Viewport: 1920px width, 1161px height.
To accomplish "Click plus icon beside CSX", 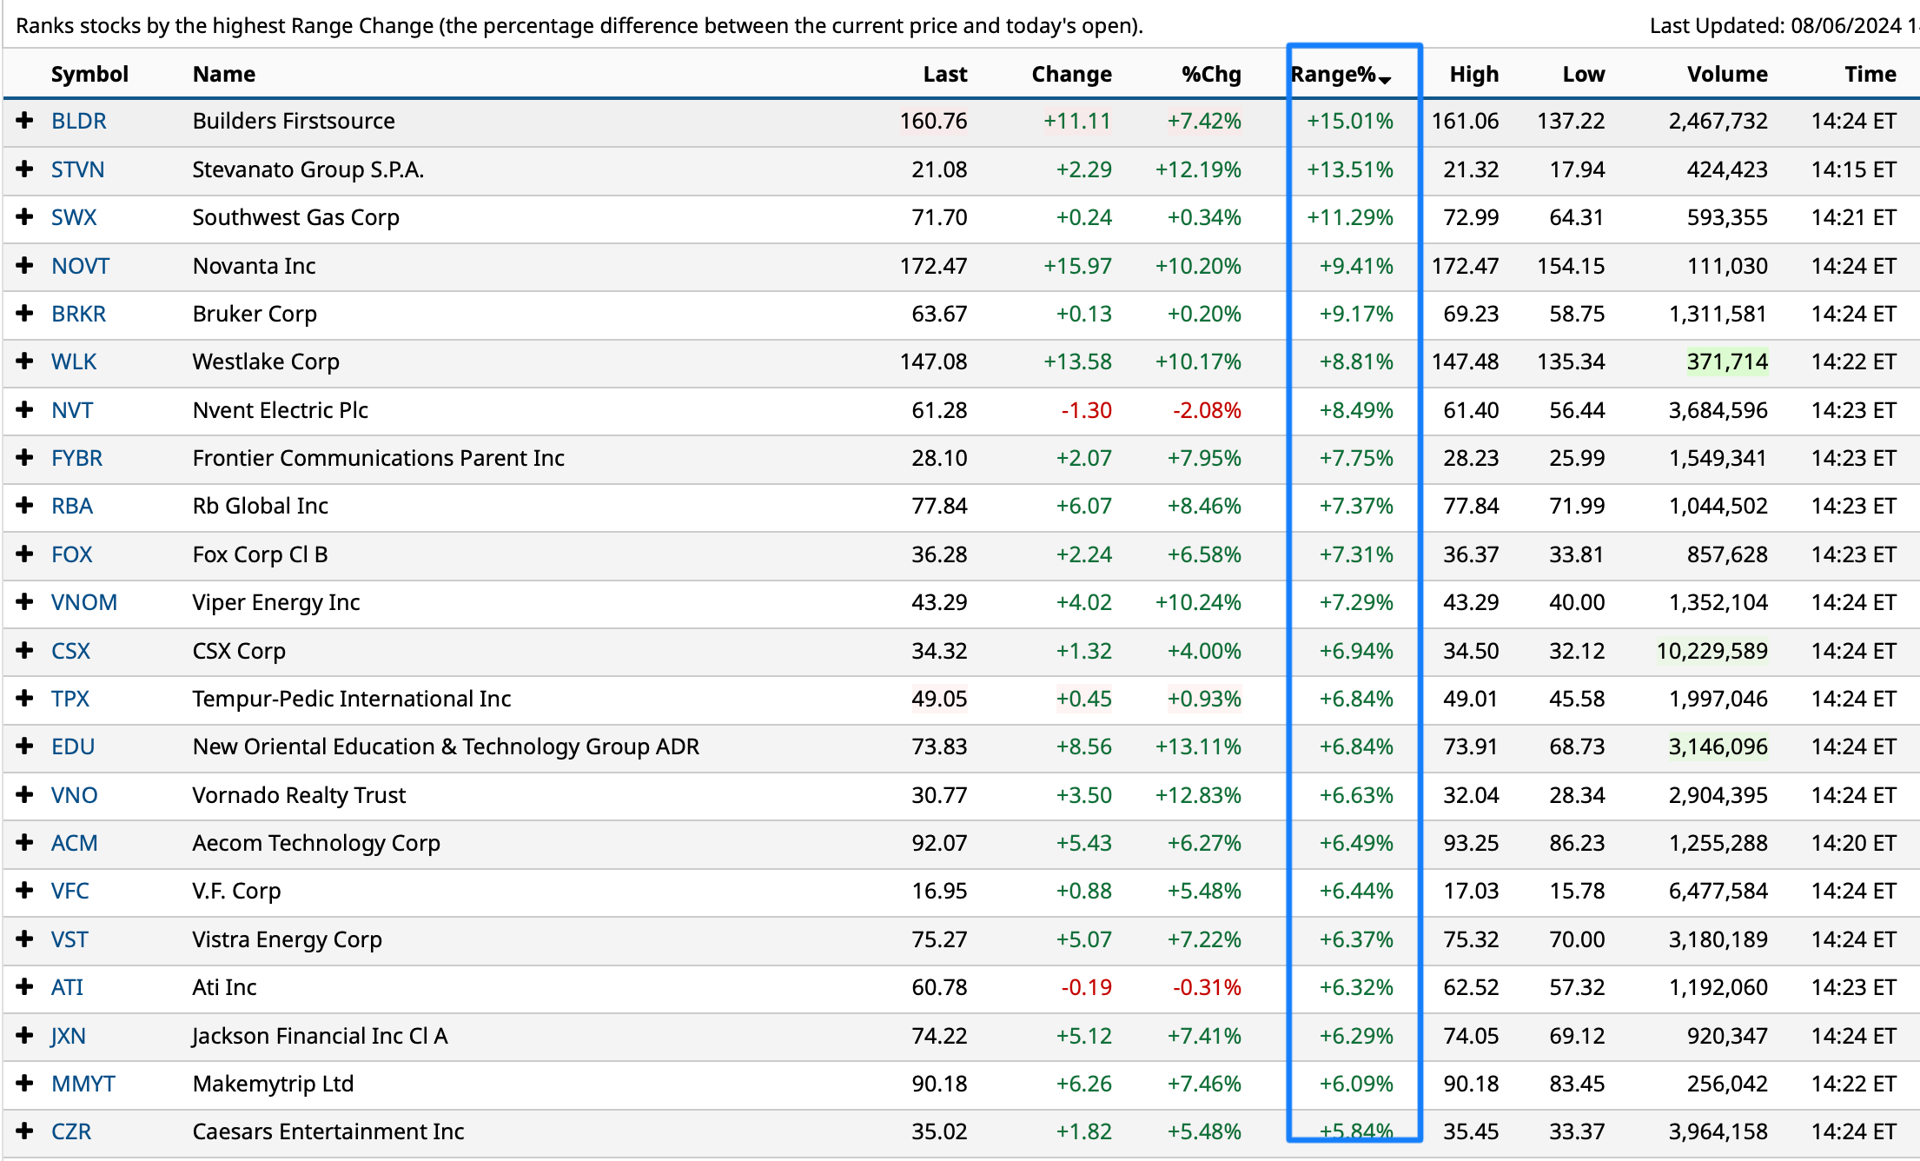I will [x=25, y=651].
